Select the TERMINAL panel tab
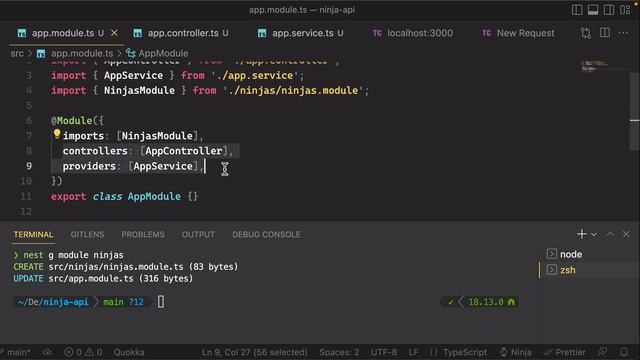The width and height of the screenshot is (640, 360). tap(33, 235)
